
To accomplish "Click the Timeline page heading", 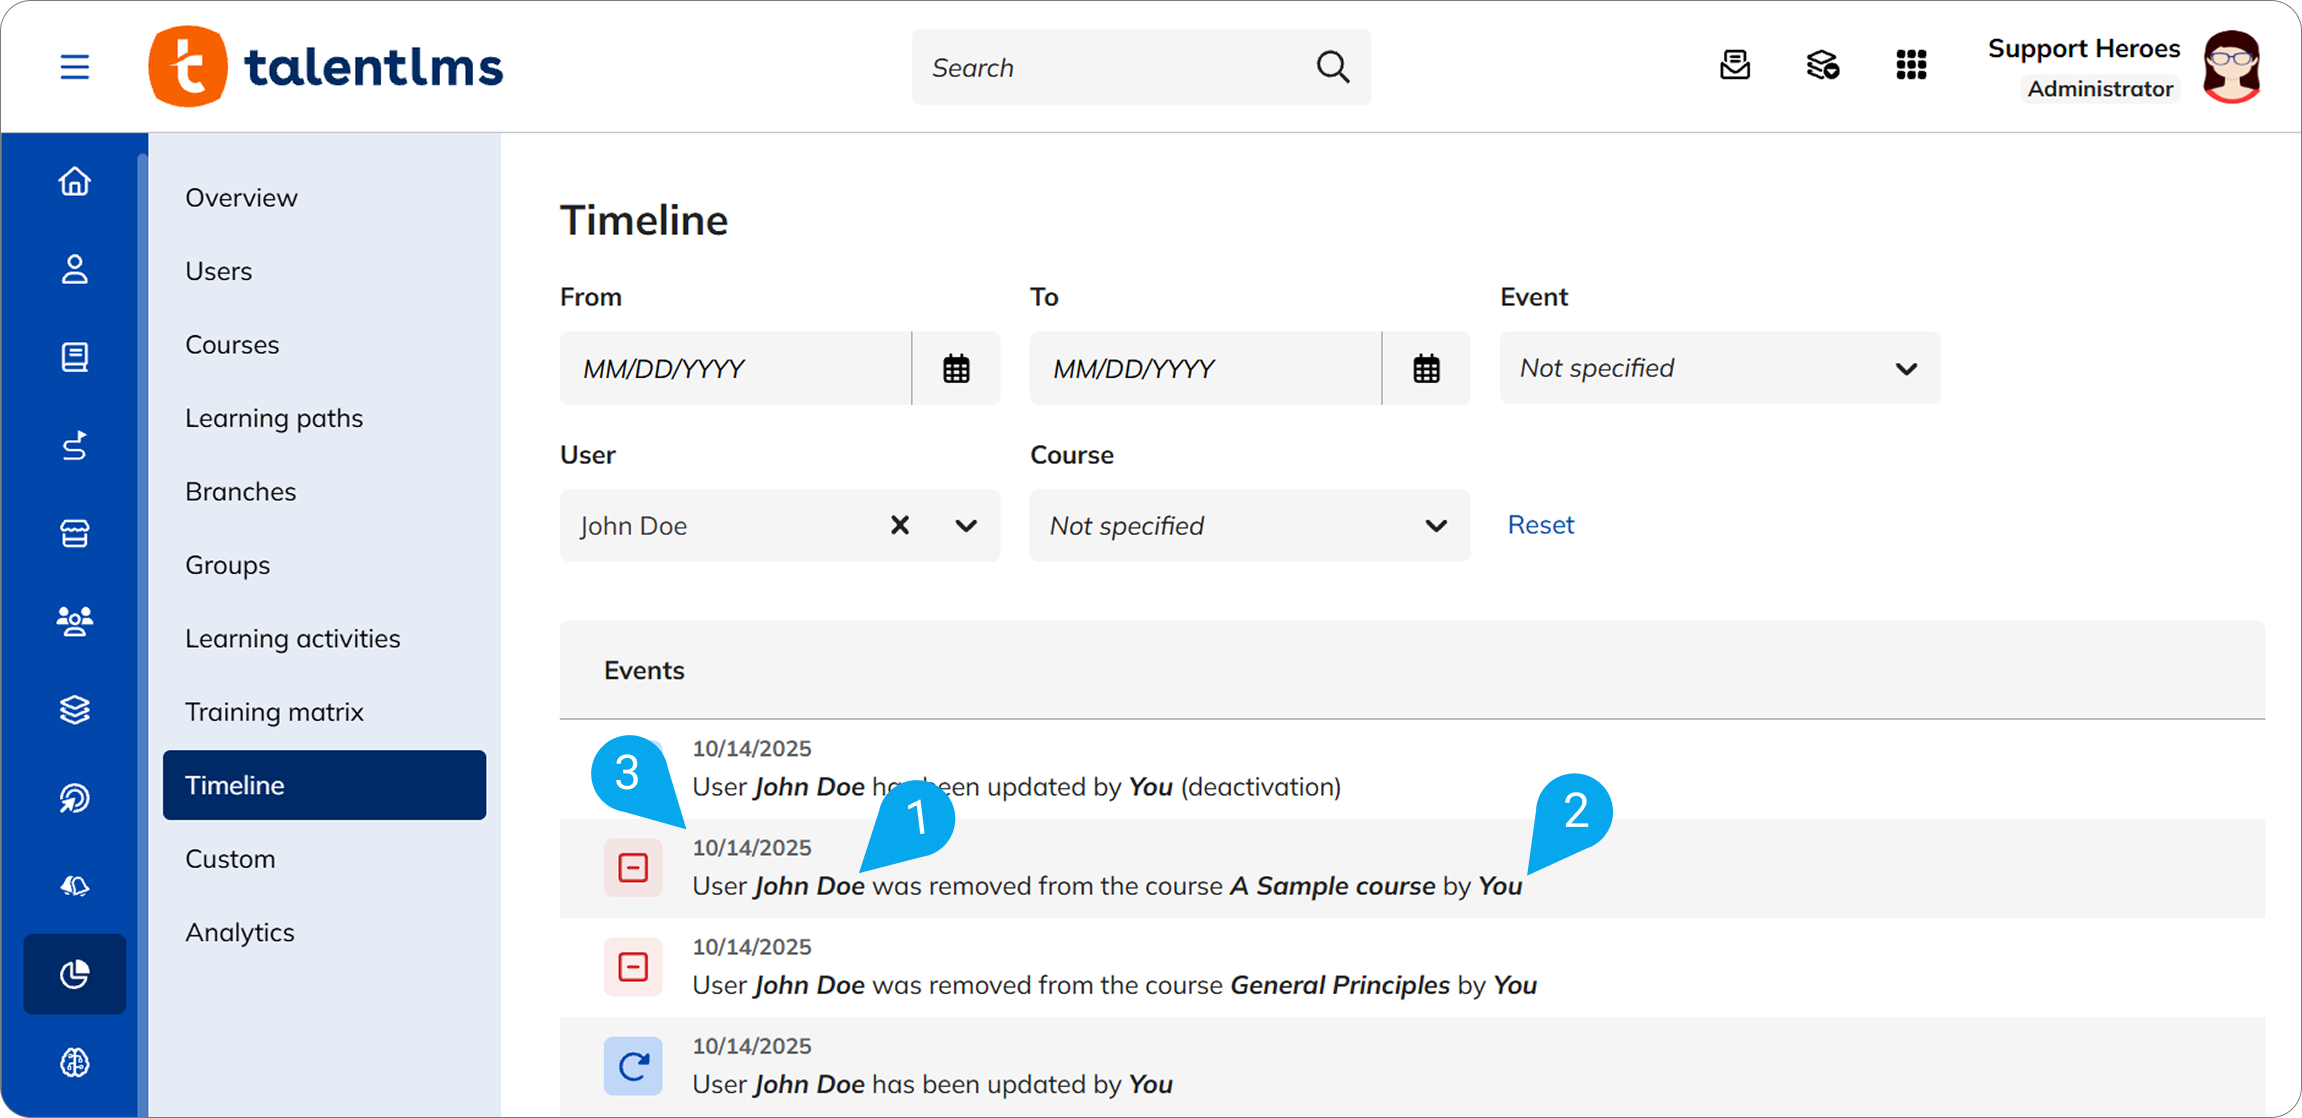I will tap(644, 220).
